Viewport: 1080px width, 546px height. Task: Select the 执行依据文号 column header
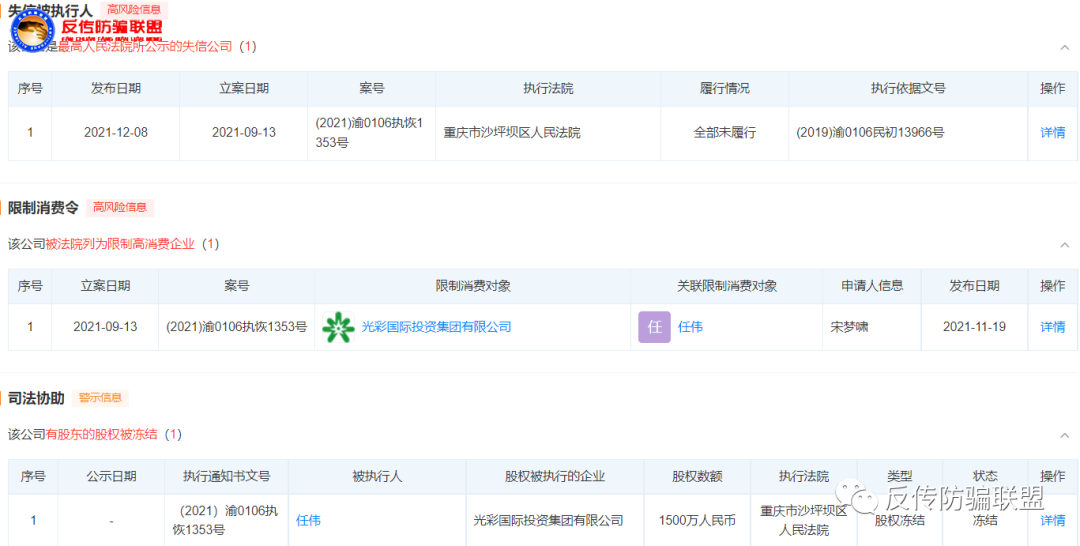click(x=908, y=89)
